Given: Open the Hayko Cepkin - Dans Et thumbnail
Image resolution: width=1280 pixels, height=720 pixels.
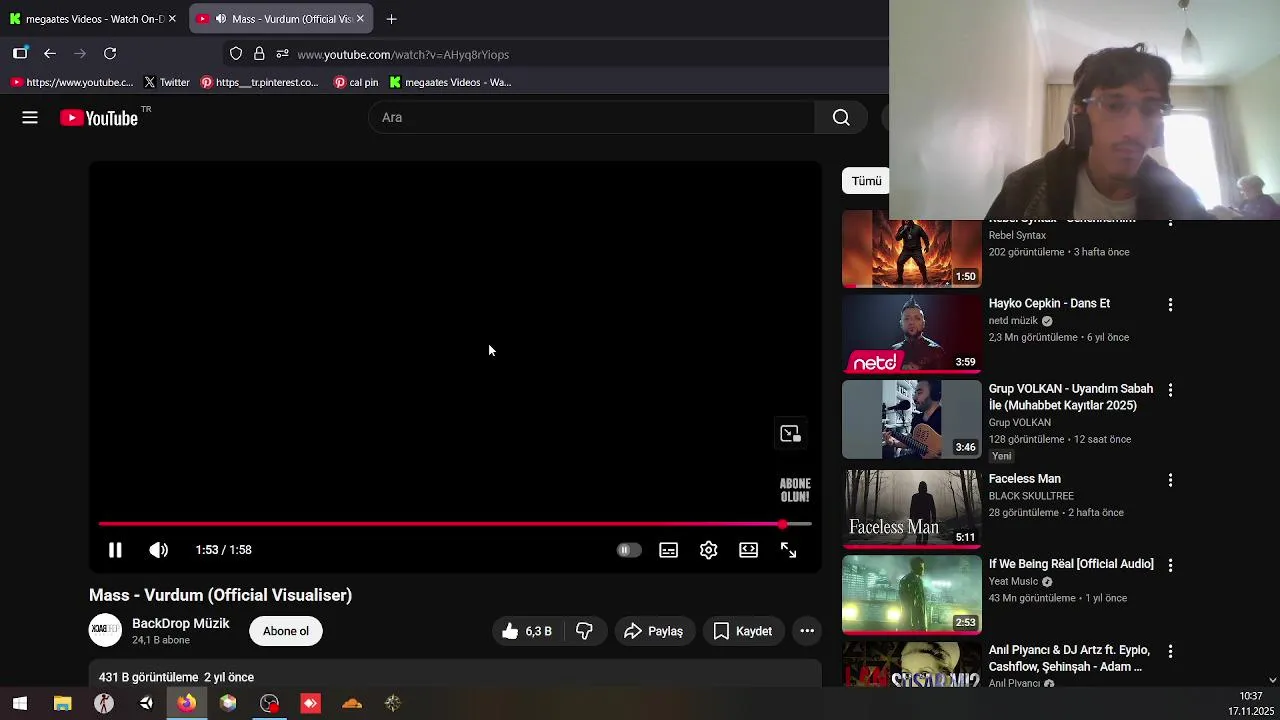Looking at the screenshot, I should [912, 333].
